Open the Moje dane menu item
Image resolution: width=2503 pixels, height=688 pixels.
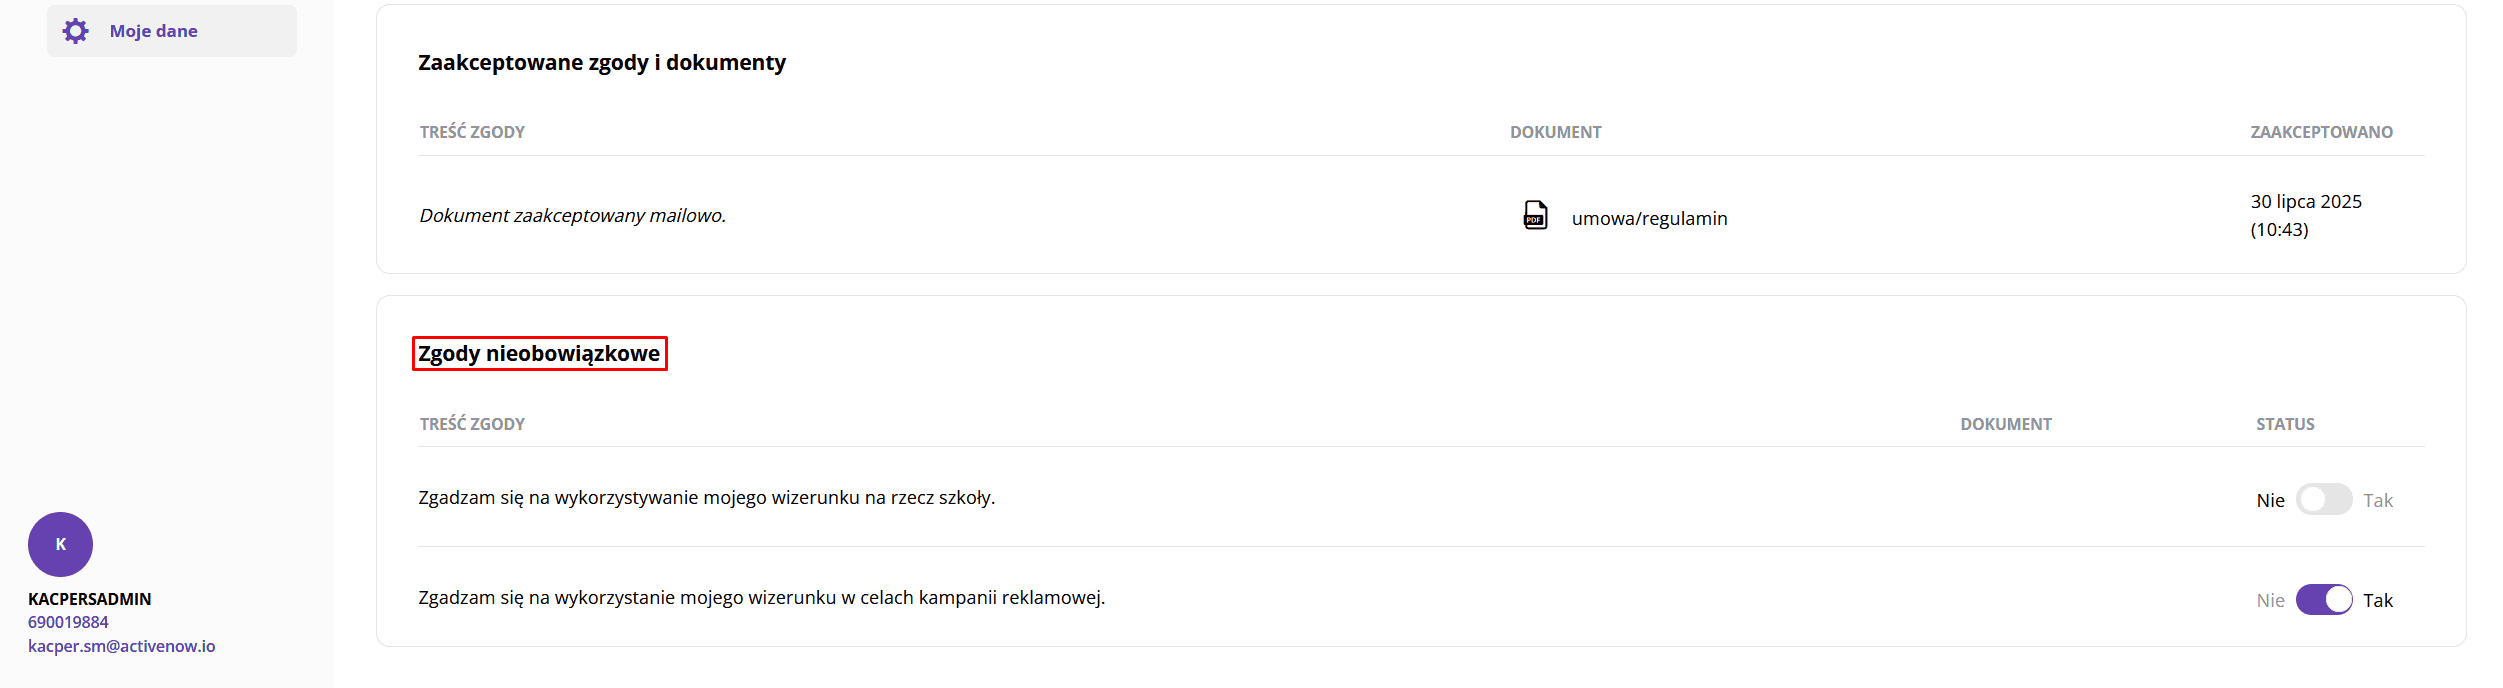[172, 31]
